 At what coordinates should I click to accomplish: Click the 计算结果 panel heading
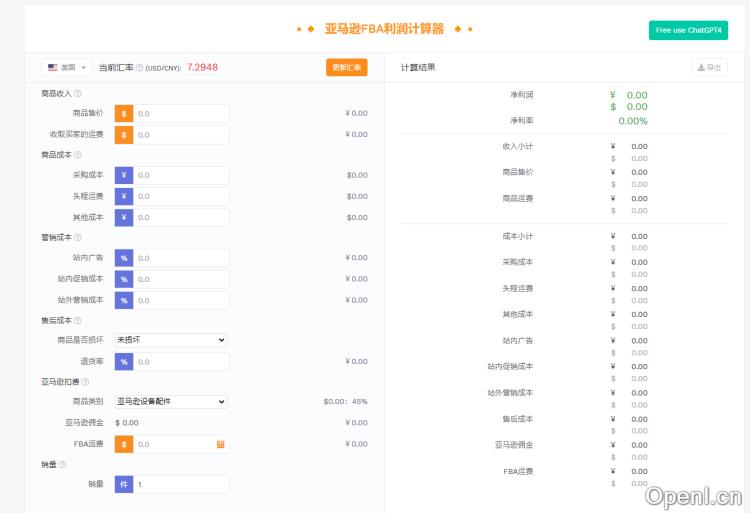[418, 67]
